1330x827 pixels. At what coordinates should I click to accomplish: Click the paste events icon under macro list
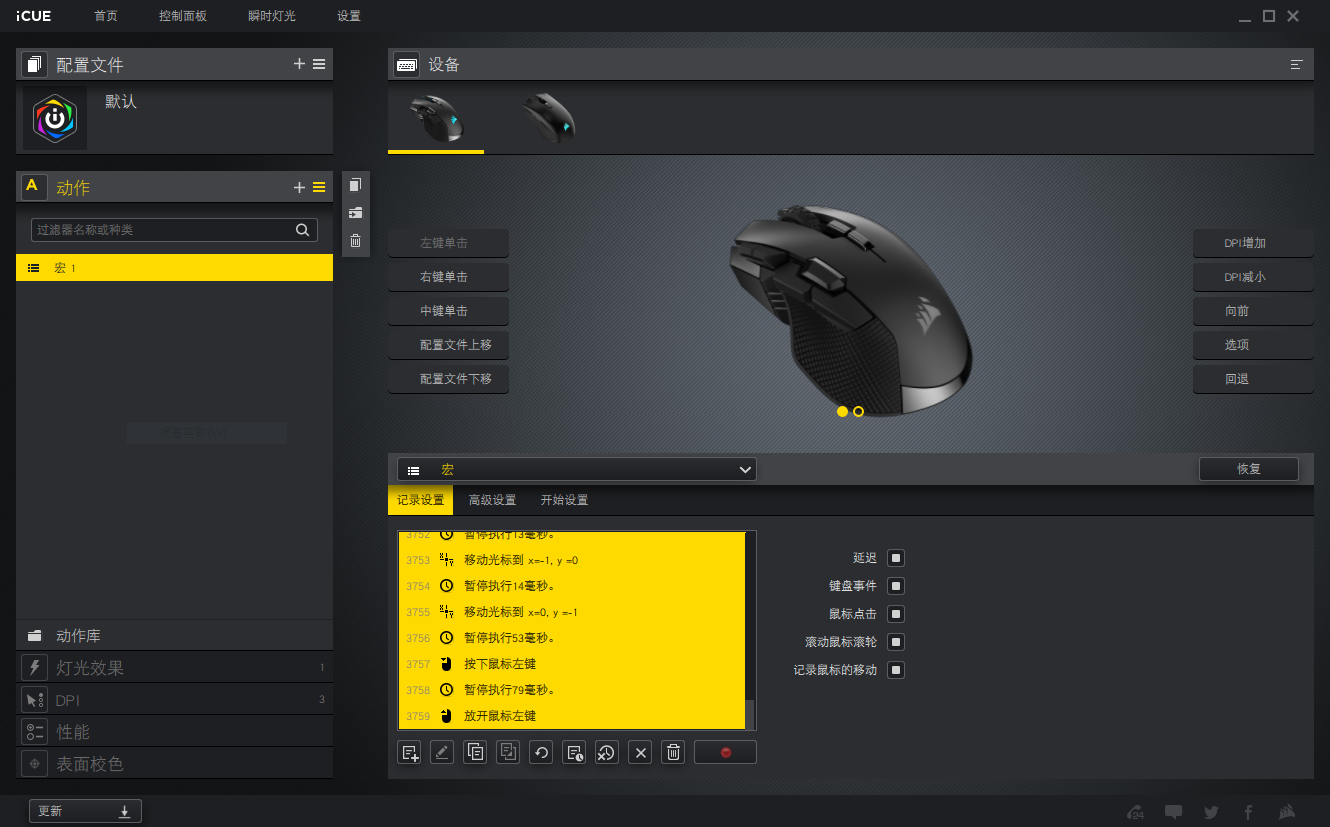tap(508, 753)
